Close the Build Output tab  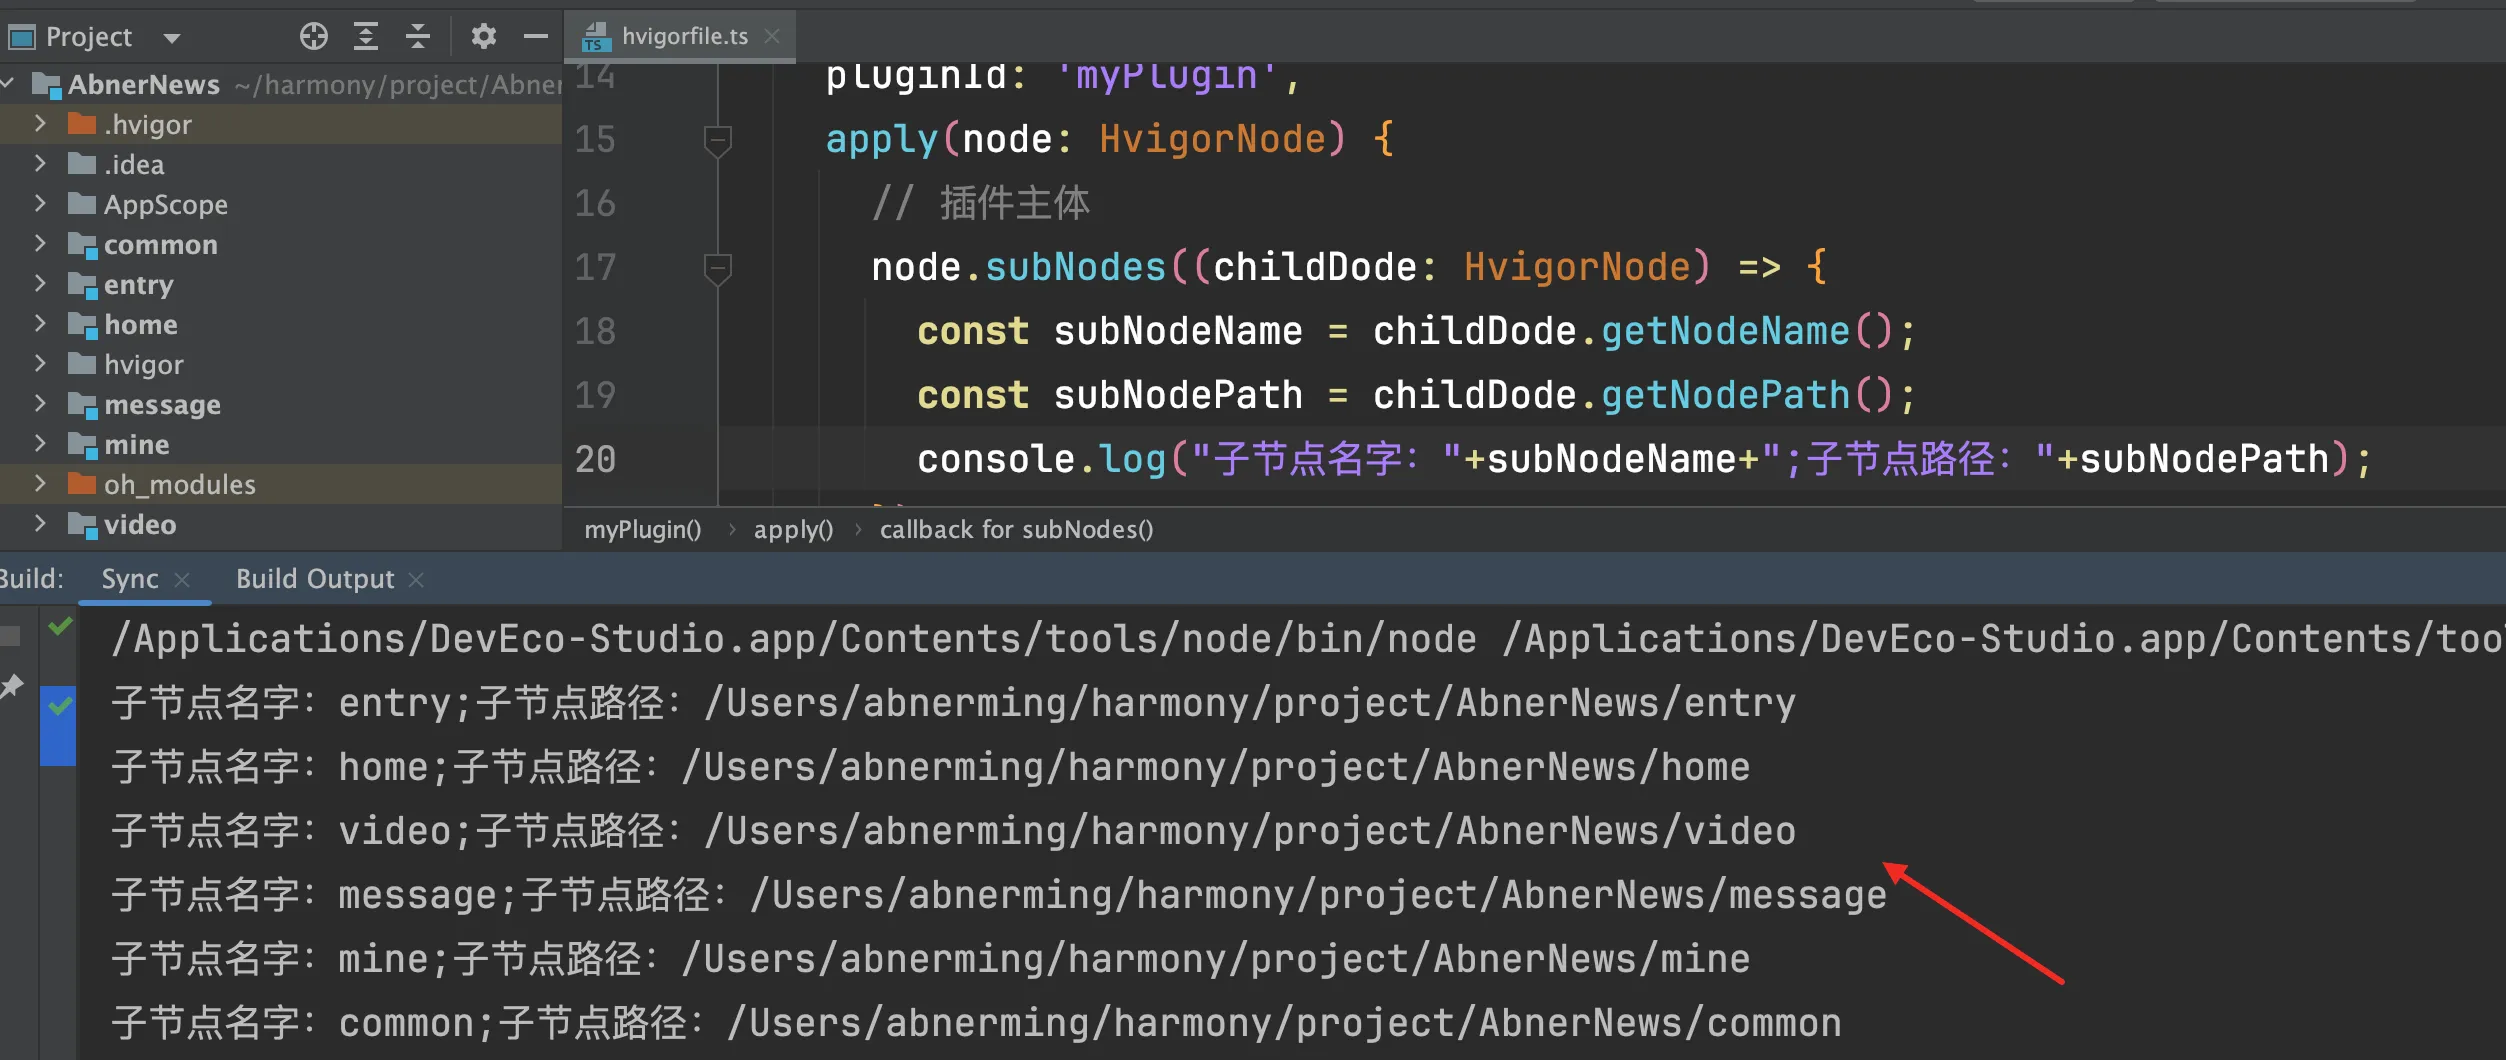[416, 580]
